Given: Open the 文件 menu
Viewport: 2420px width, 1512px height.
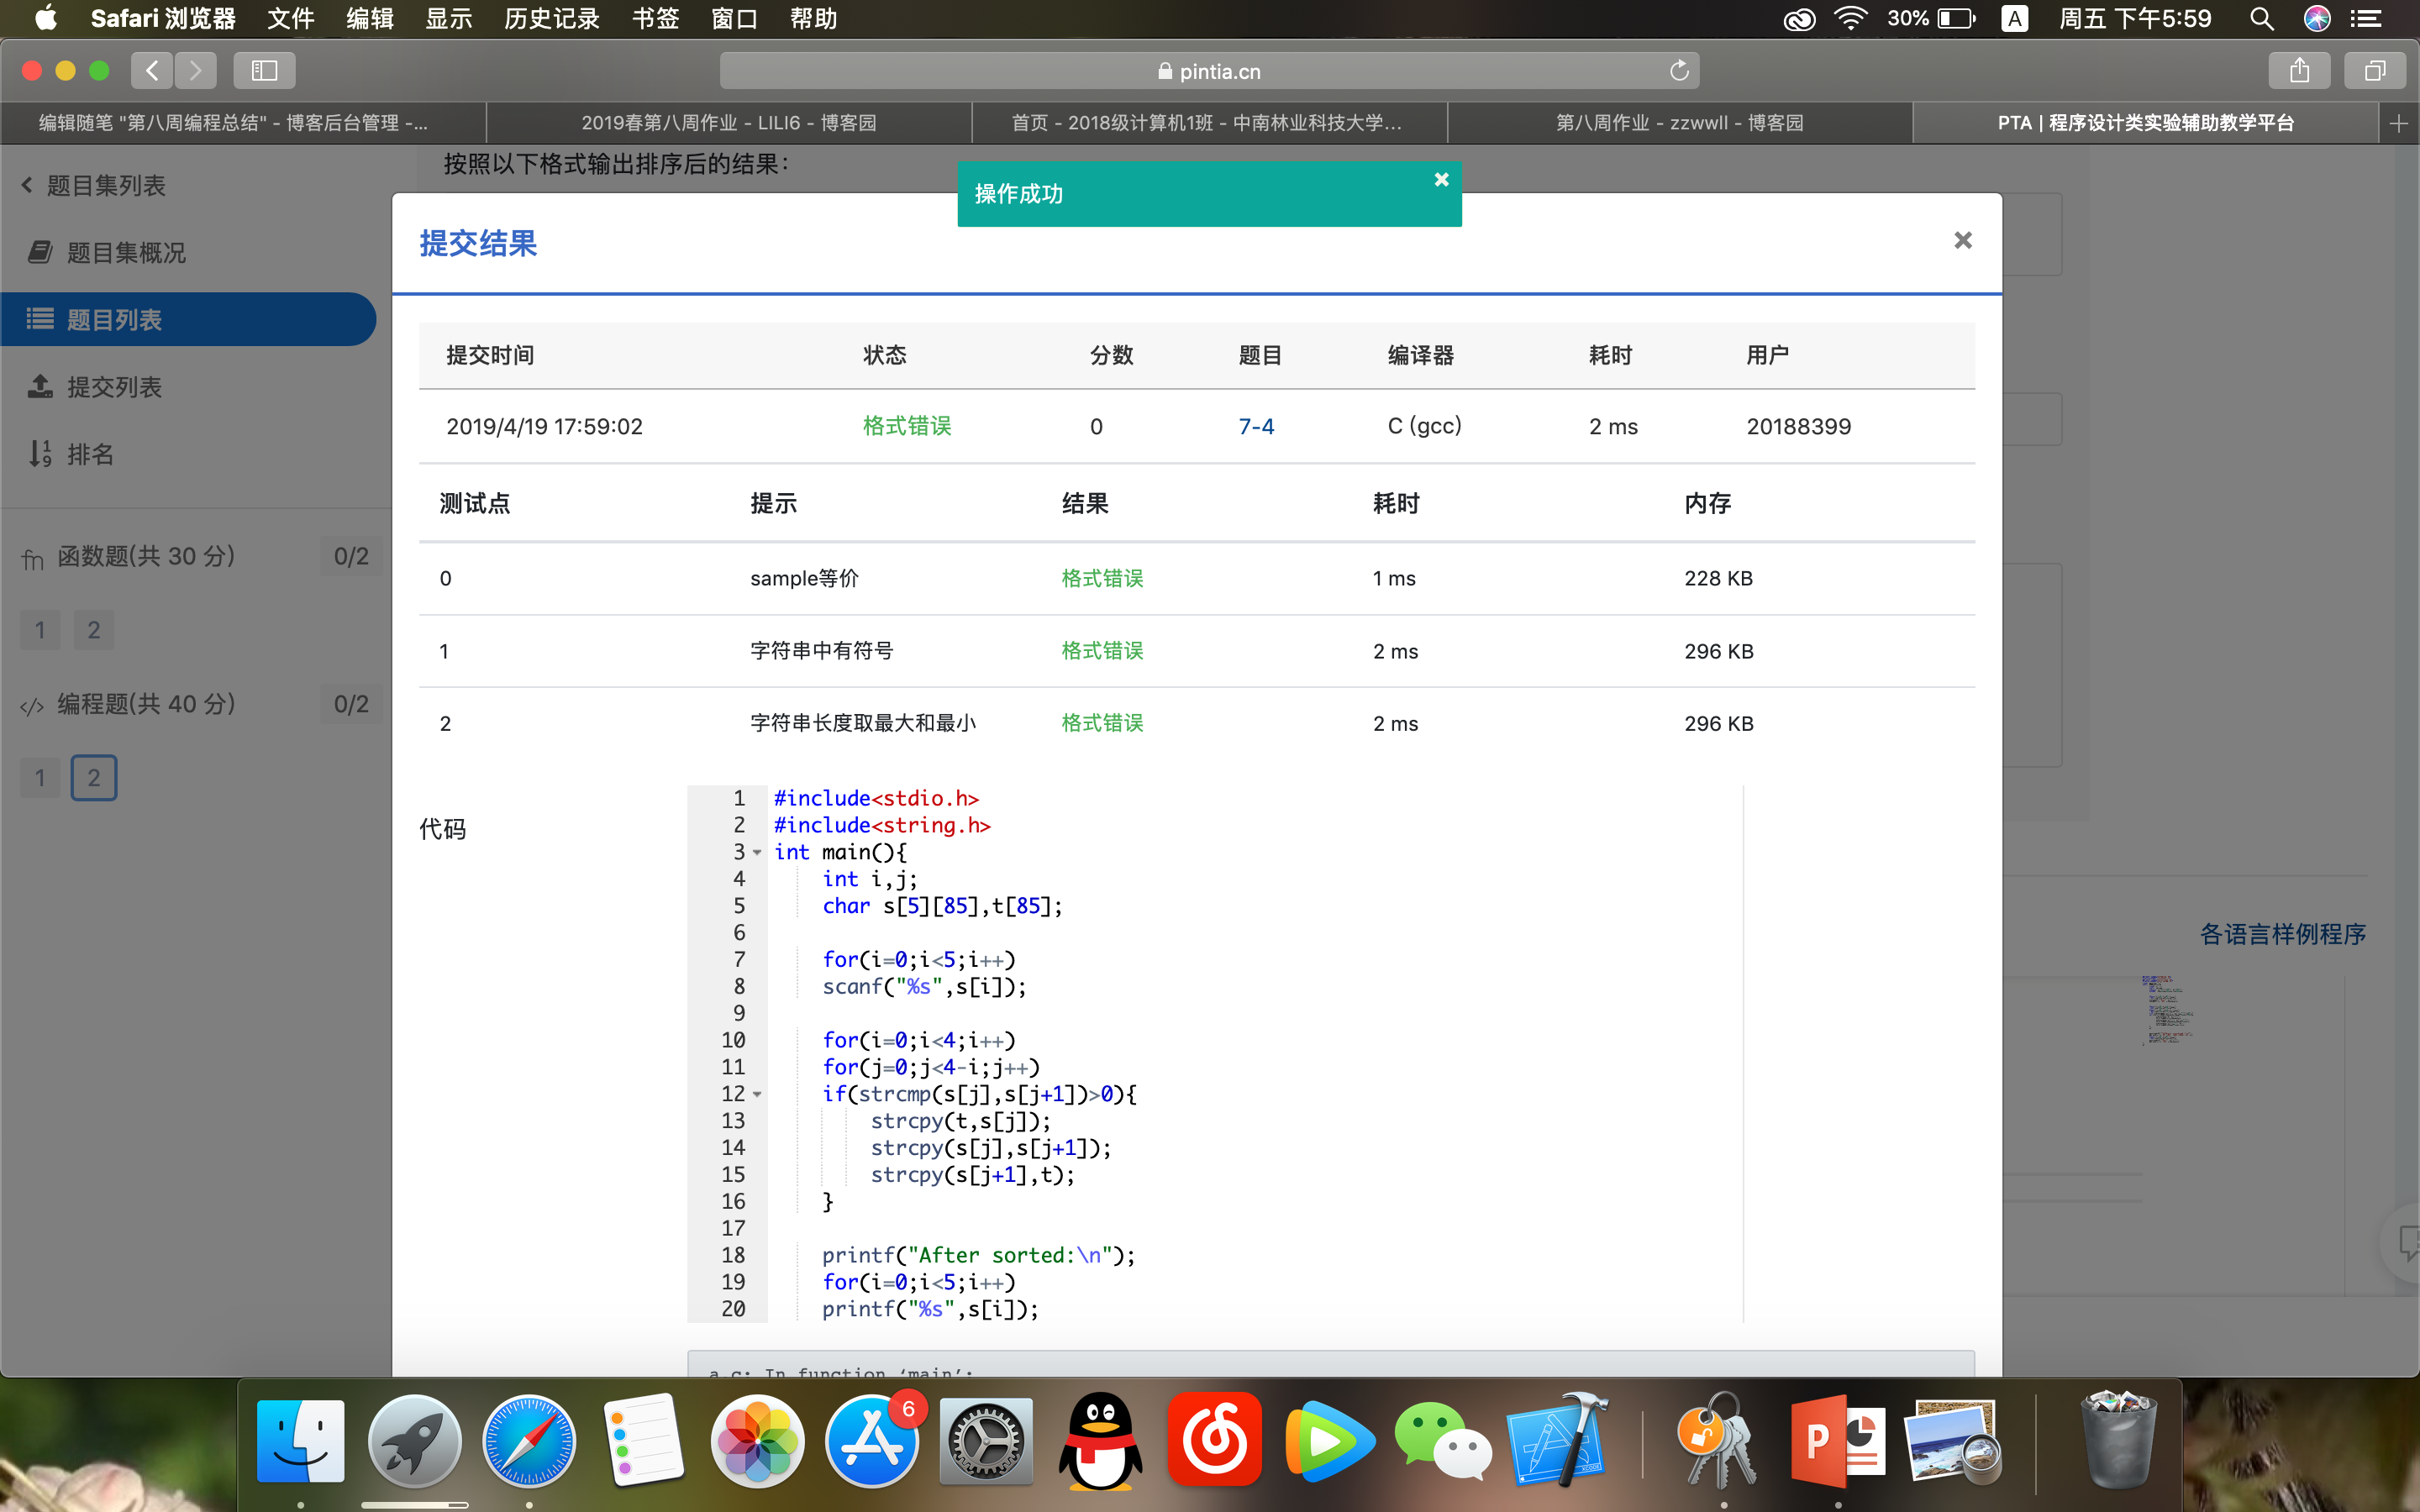Looking at the screenshot, I should [x=291, y=18].
